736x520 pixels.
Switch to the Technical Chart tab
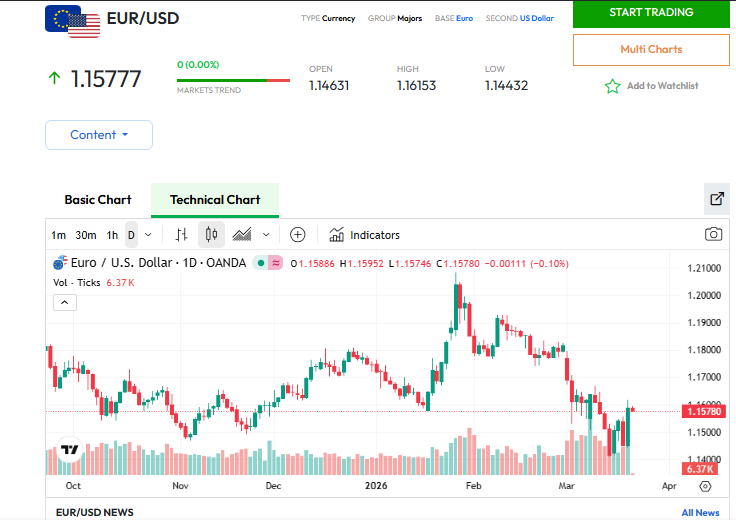[x=215, y=199]
